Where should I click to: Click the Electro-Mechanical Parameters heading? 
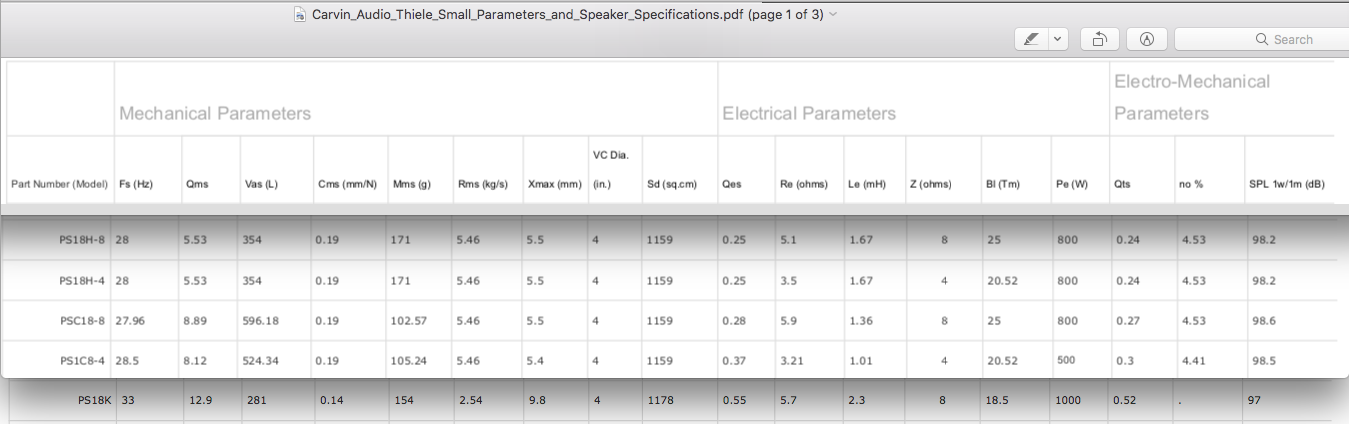click(1192, 97)
